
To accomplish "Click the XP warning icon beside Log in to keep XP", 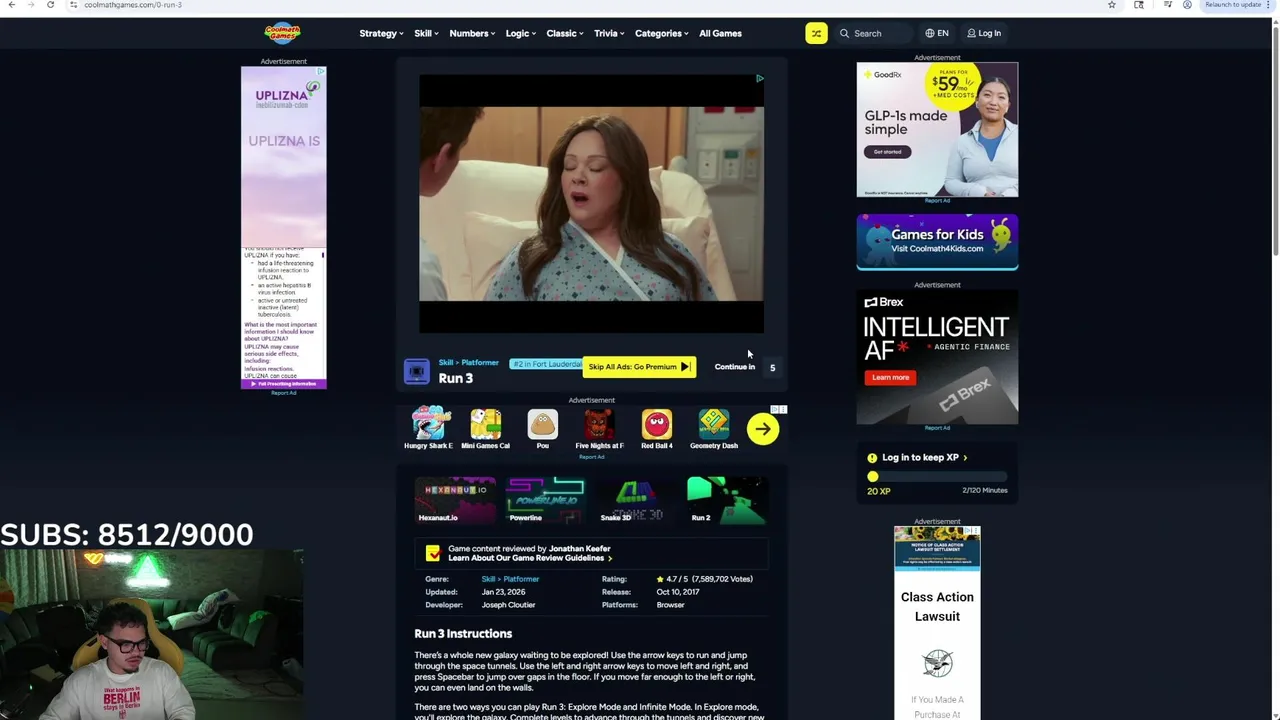I will click(x=872, y=457).
